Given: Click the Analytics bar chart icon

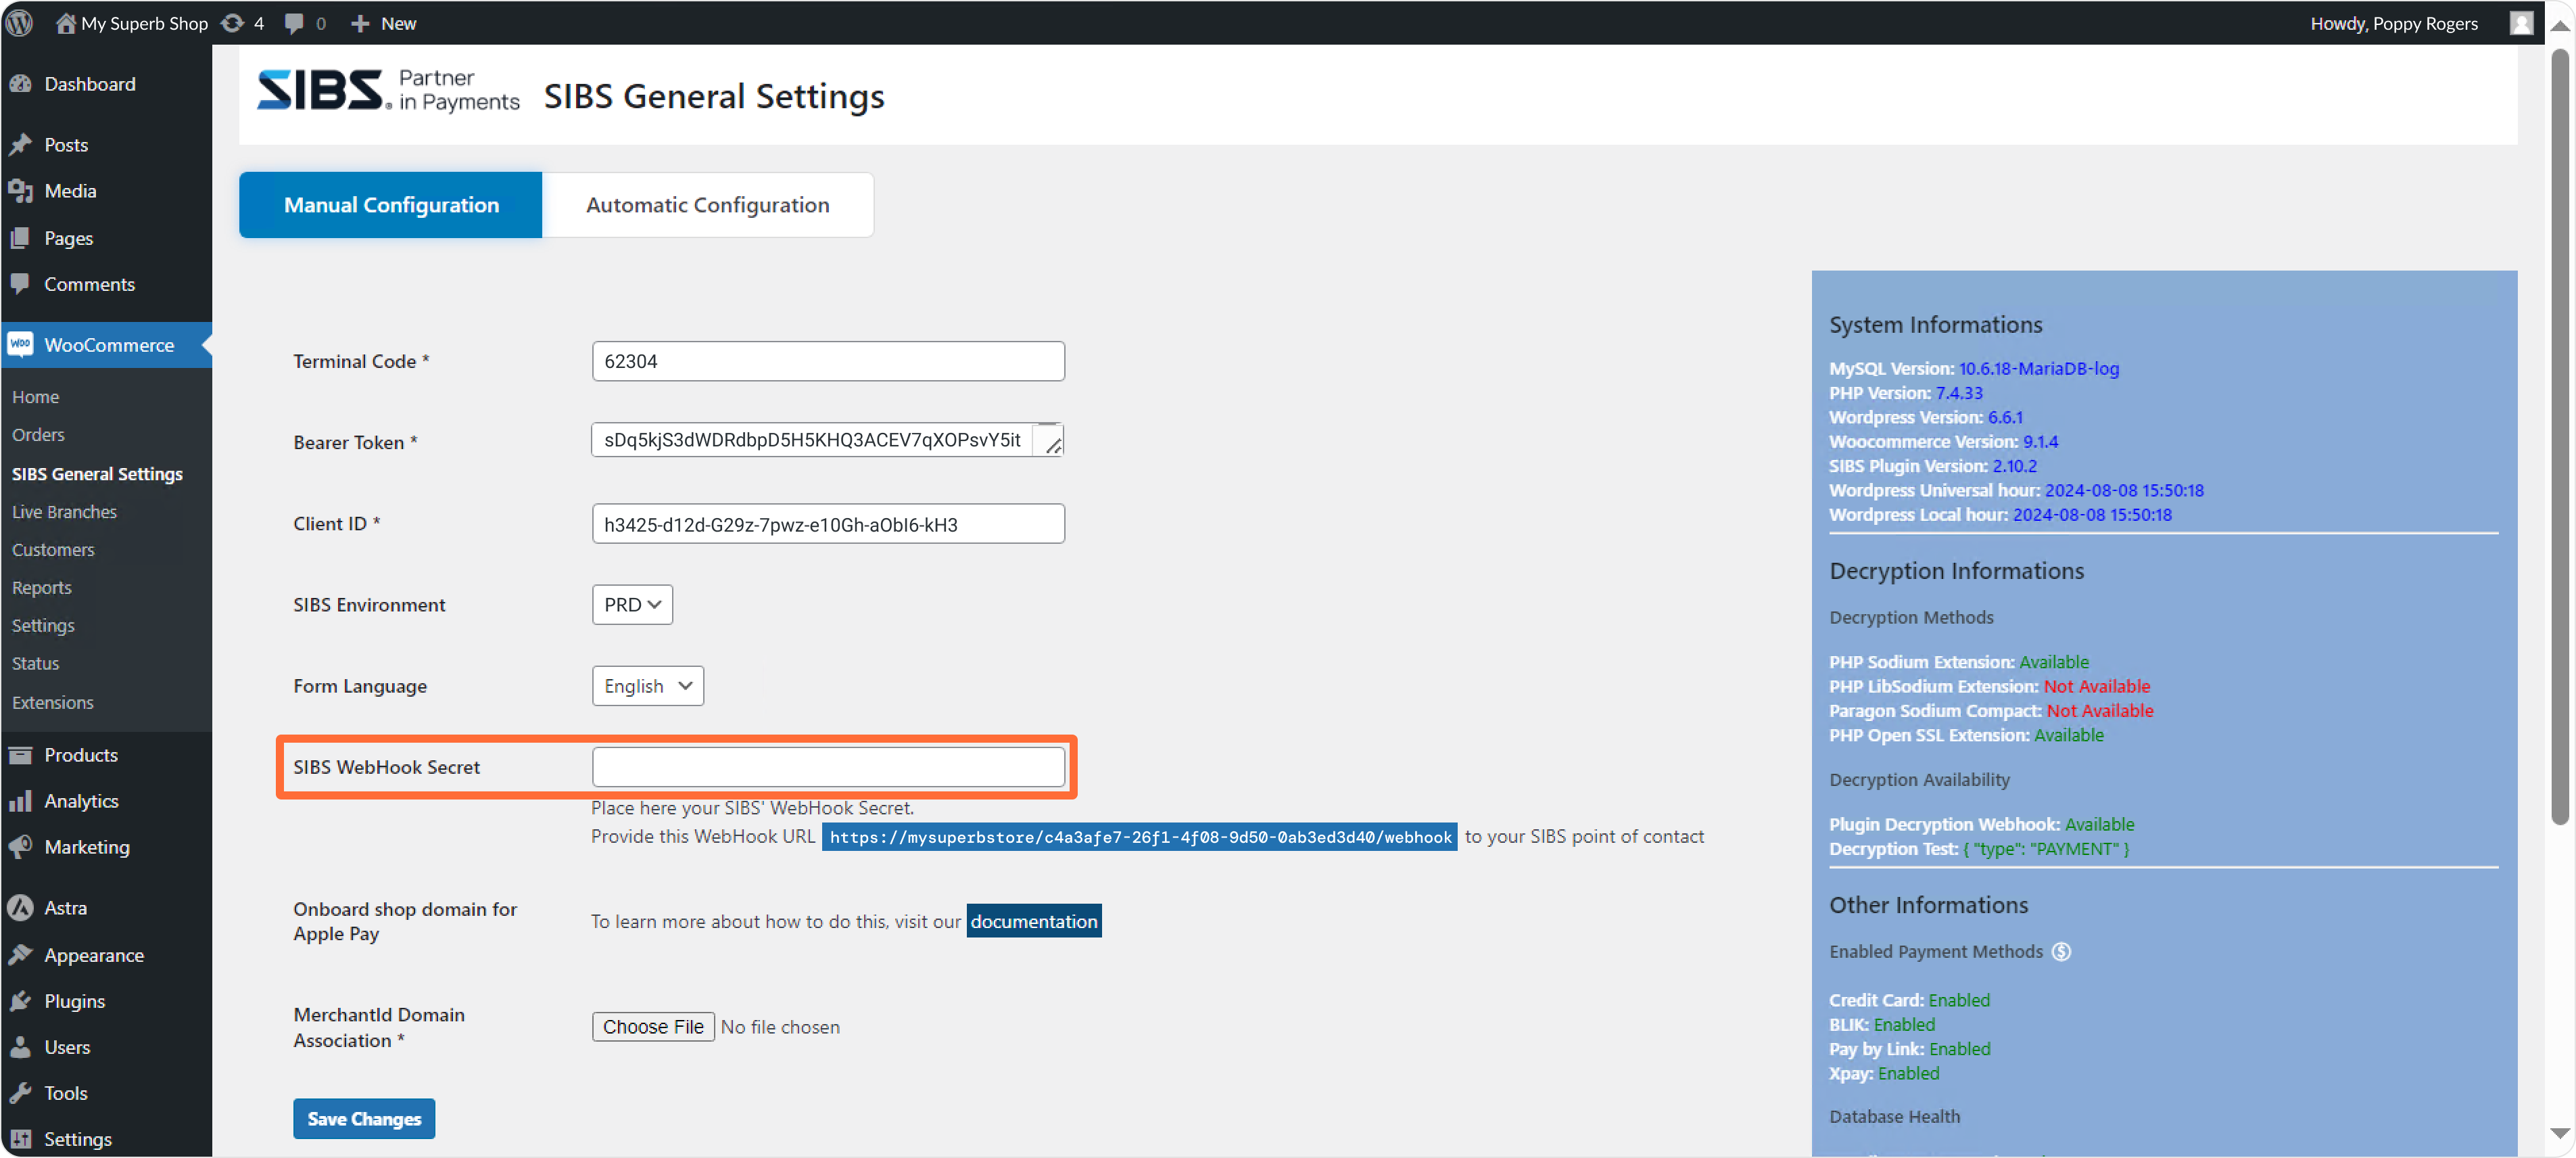Looking at the screenshot, I should click(x=20, y=801).
